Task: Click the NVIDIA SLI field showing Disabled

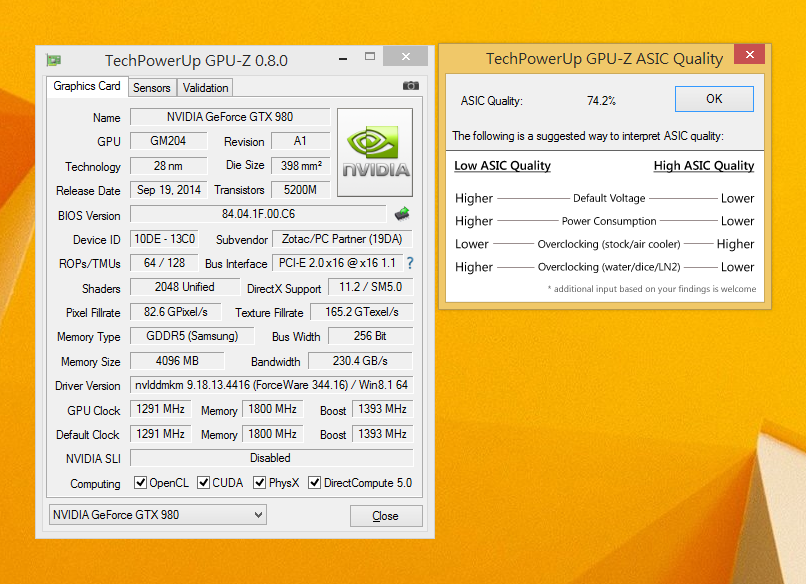Action: [271, 458]
